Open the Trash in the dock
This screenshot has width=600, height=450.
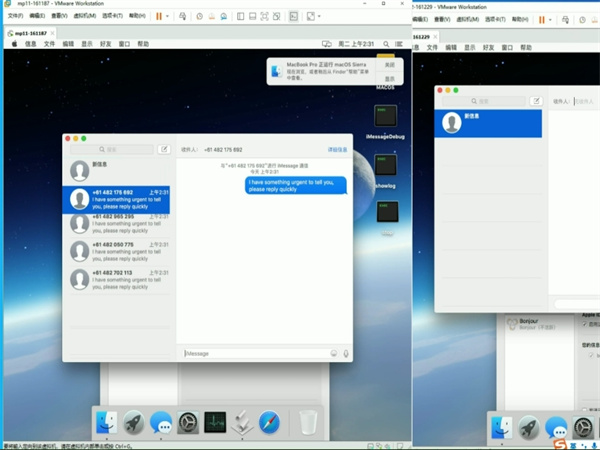307,423
